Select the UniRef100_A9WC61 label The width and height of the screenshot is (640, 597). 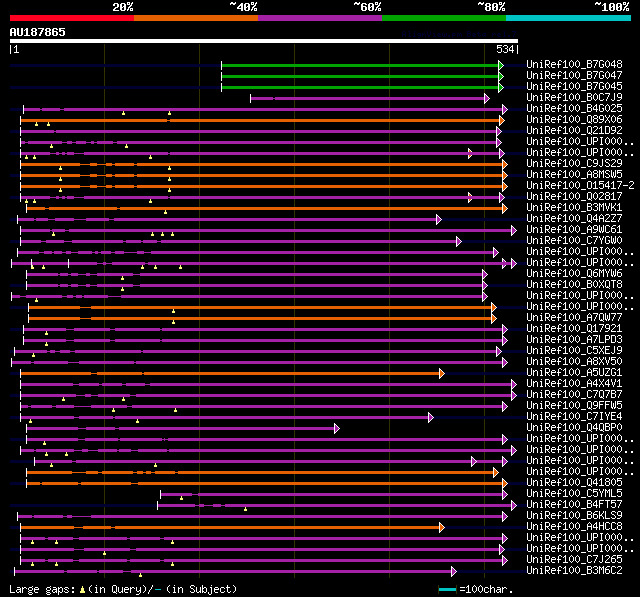pos(574,230)
